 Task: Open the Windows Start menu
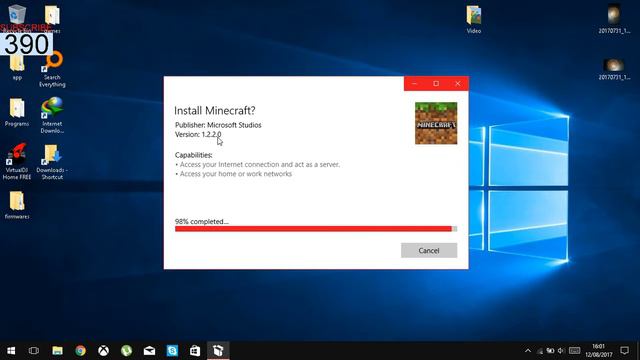(11, 351)
